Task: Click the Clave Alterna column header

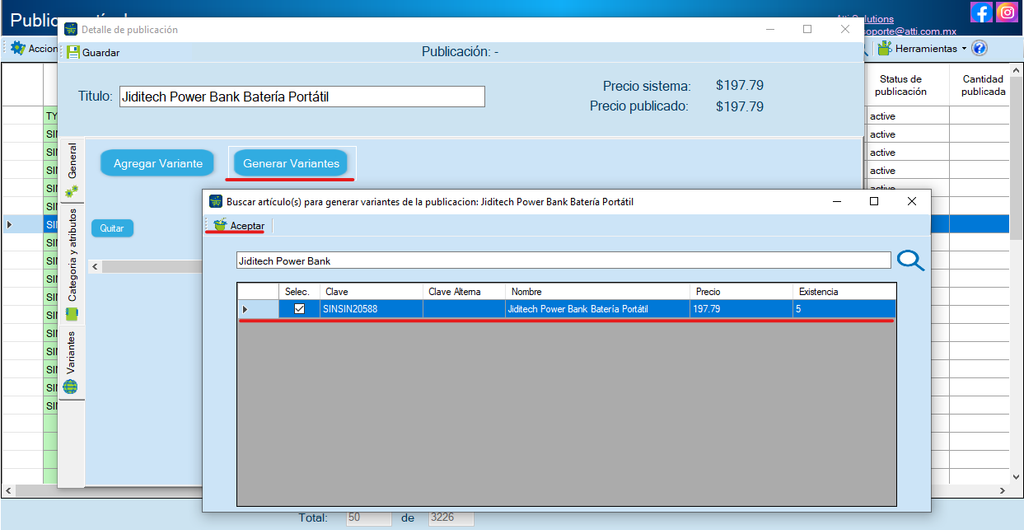Action: [464, 292]
